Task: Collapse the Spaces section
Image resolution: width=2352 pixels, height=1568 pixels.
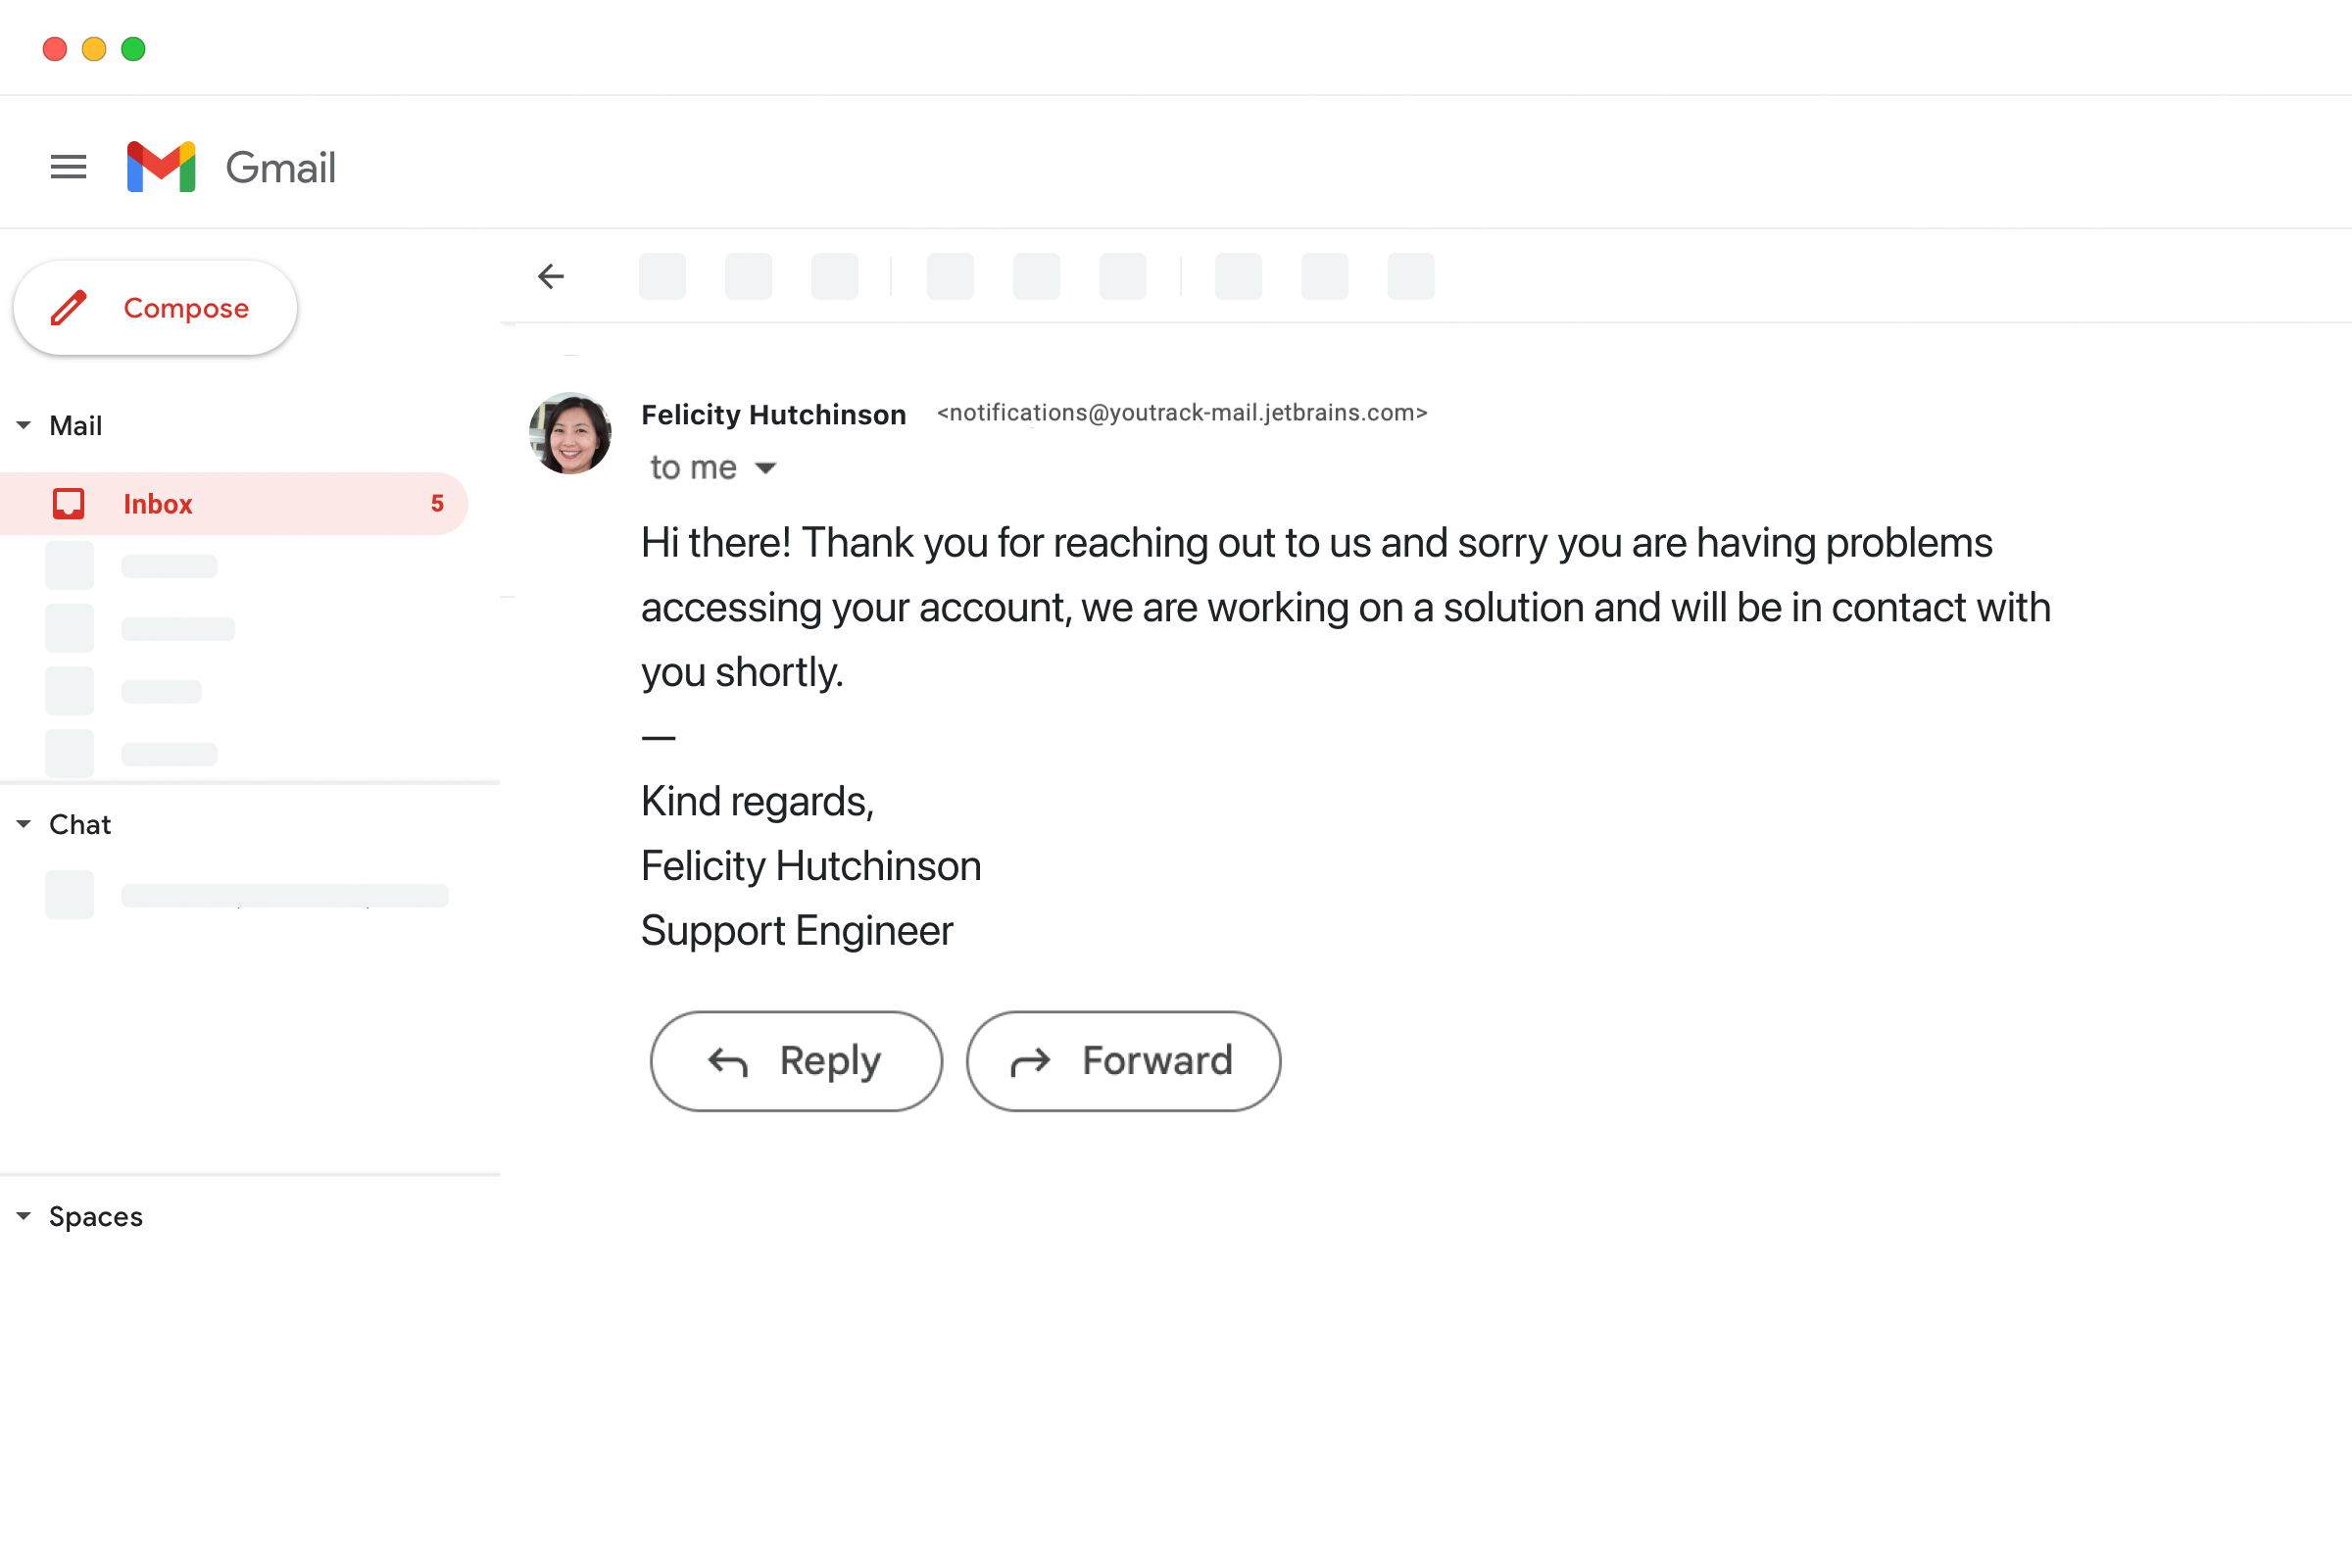Action: (x=23, y=1216)
